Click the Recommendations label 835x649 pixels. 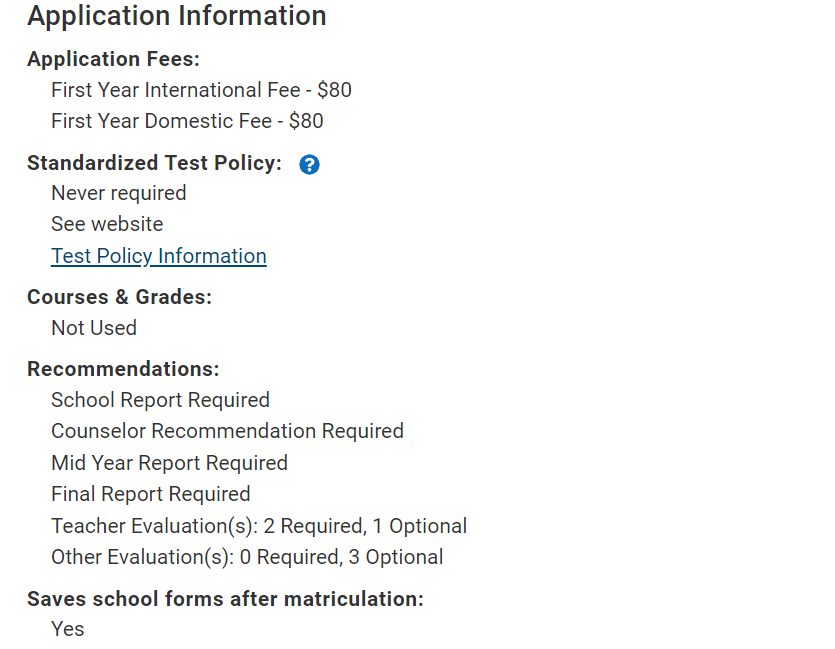pos(123,369)
